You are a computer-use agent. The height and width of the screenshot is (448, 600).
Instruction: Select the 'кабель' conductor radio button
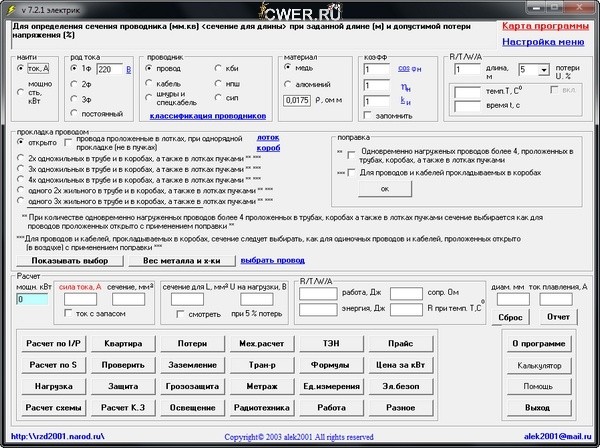(150, 85)
